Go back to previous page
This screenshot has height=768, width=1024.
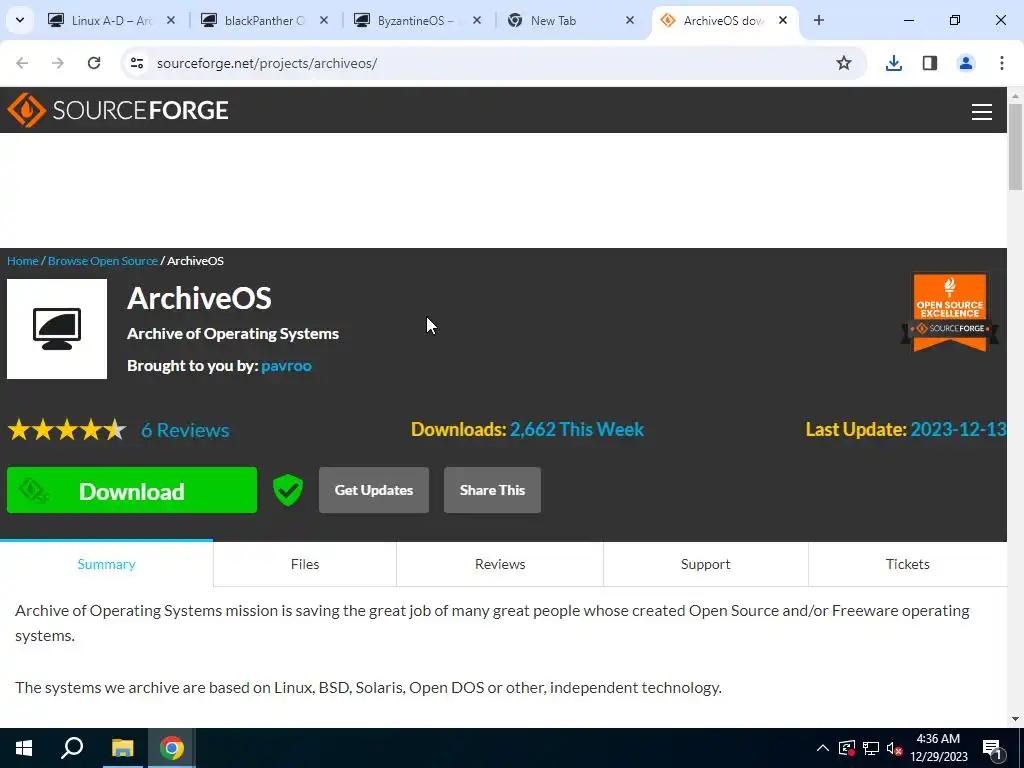(x=22, y=63)
